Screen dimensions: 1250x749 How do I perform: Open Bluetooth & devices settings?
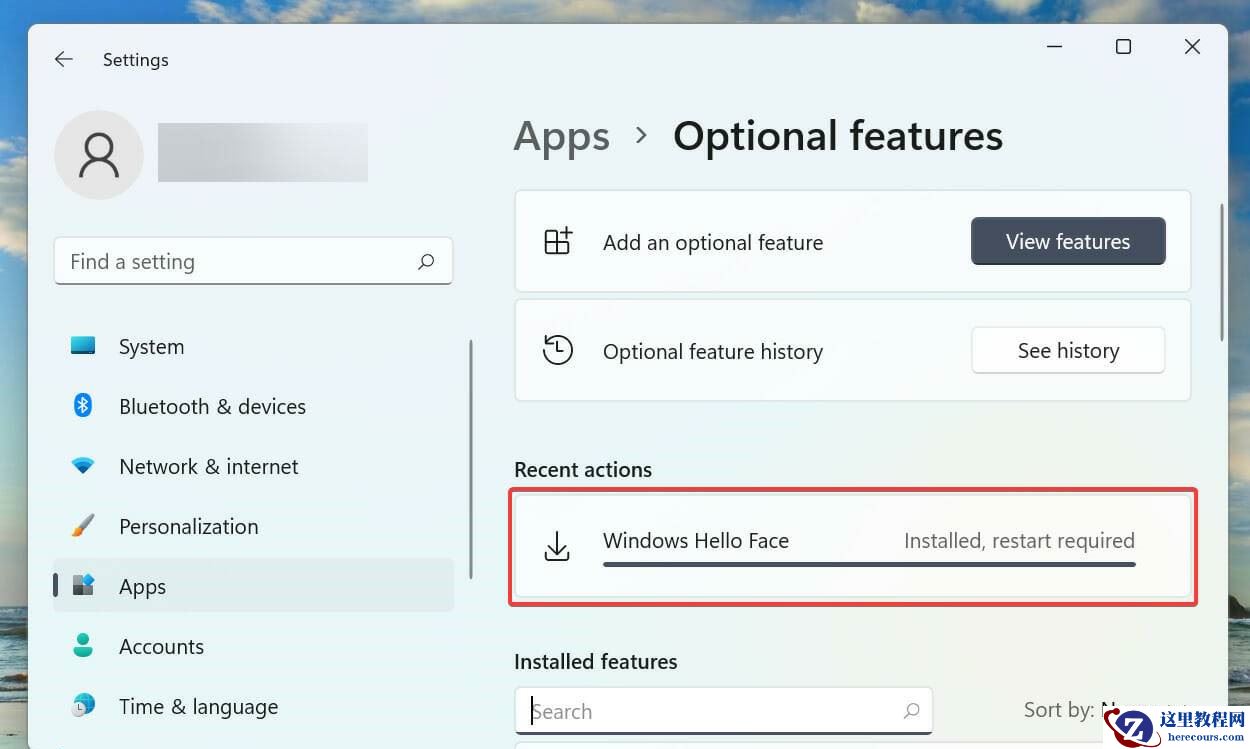coord(212,407)
